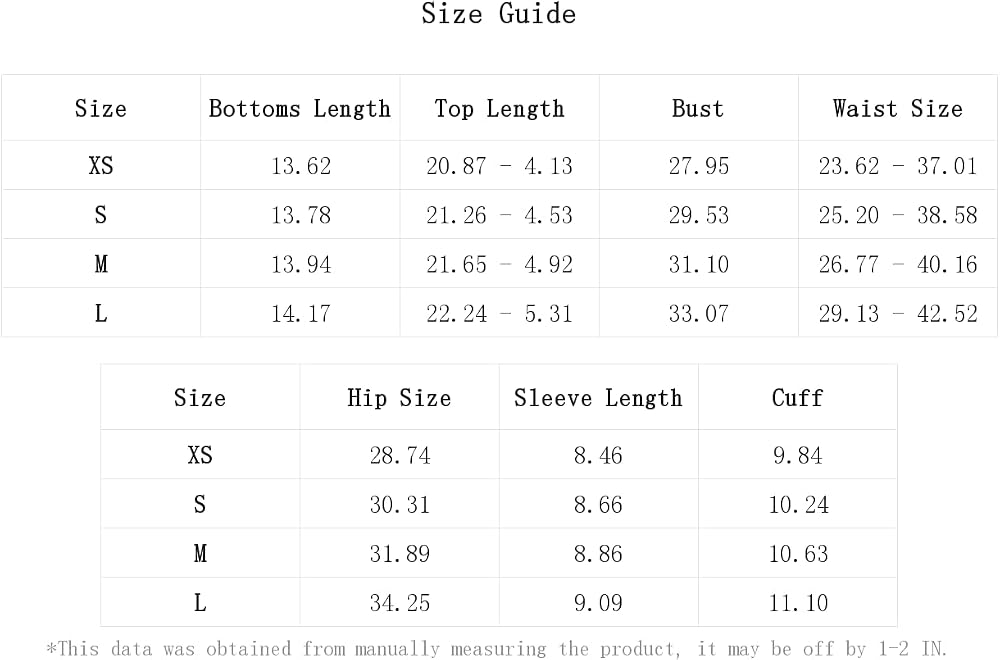Select bust value 31.10

point(698,264)
